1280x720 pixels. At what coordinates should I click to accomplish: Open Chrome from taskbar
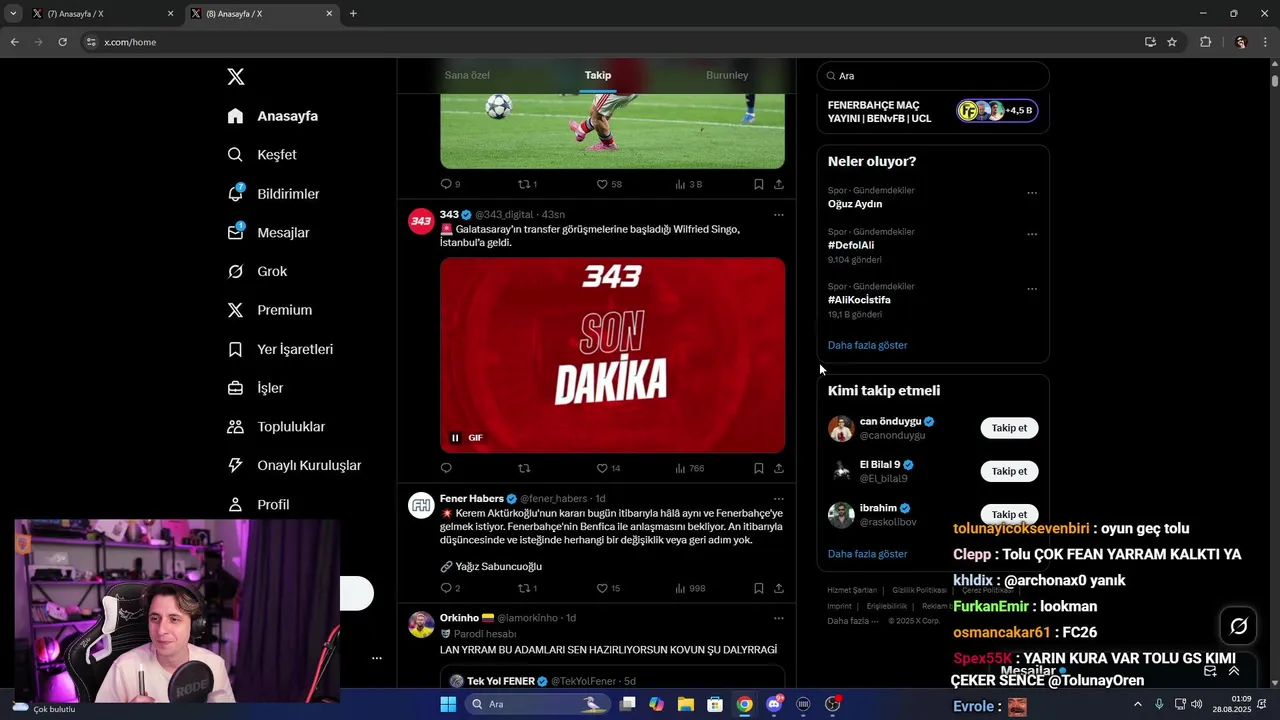(x=745, y=705)
